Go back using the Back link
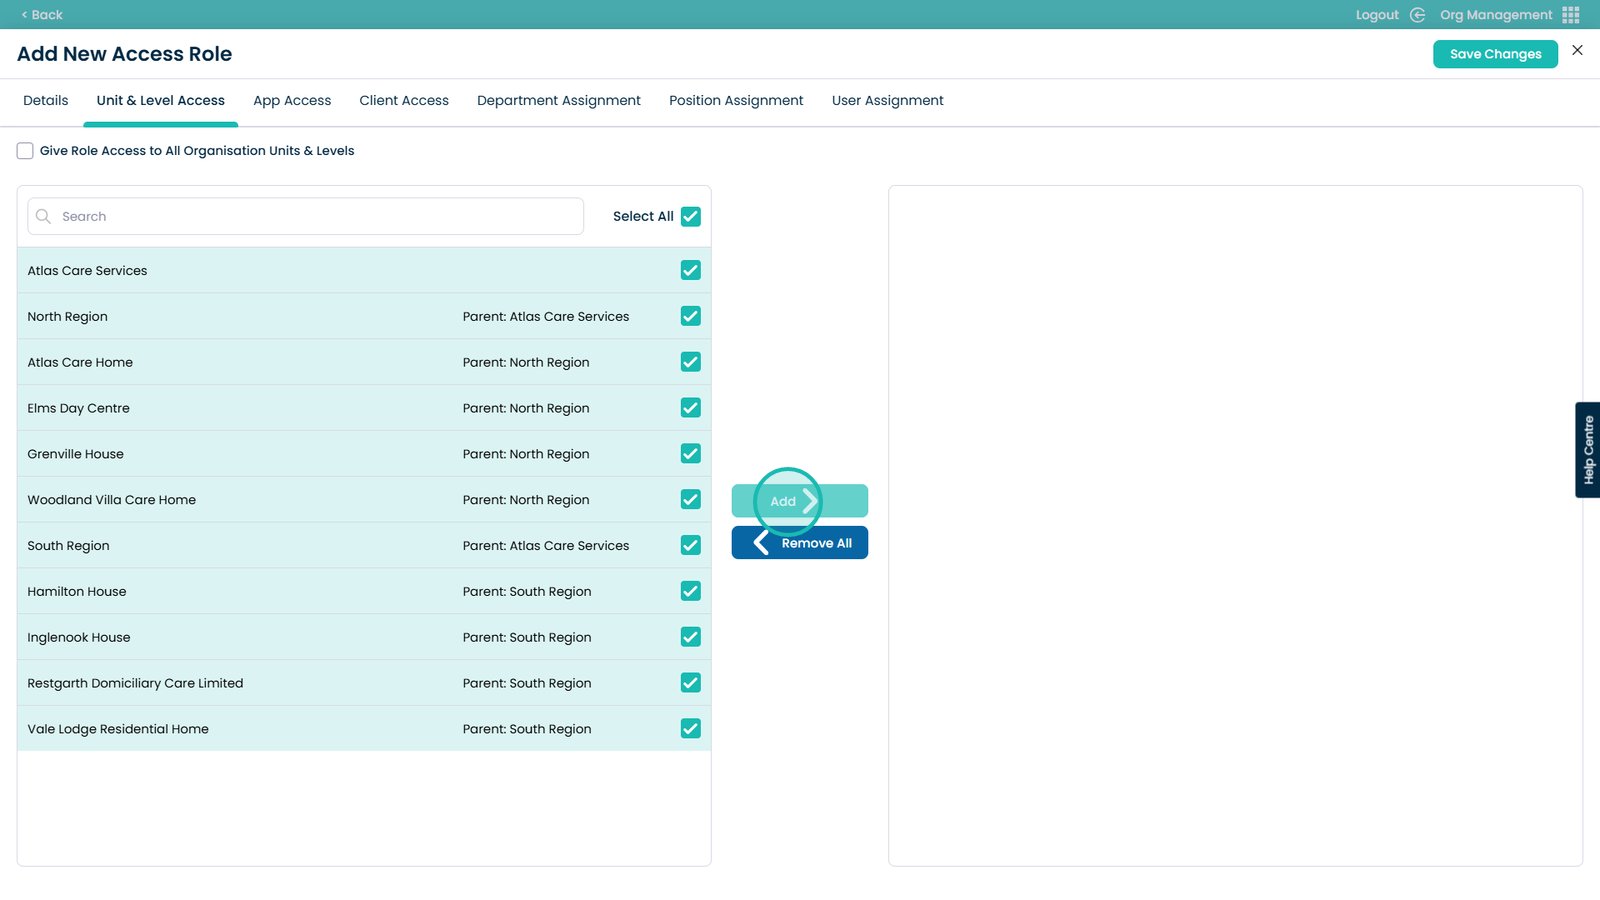This screenshot has height=900, width=1600. click(x=42, y=15)
